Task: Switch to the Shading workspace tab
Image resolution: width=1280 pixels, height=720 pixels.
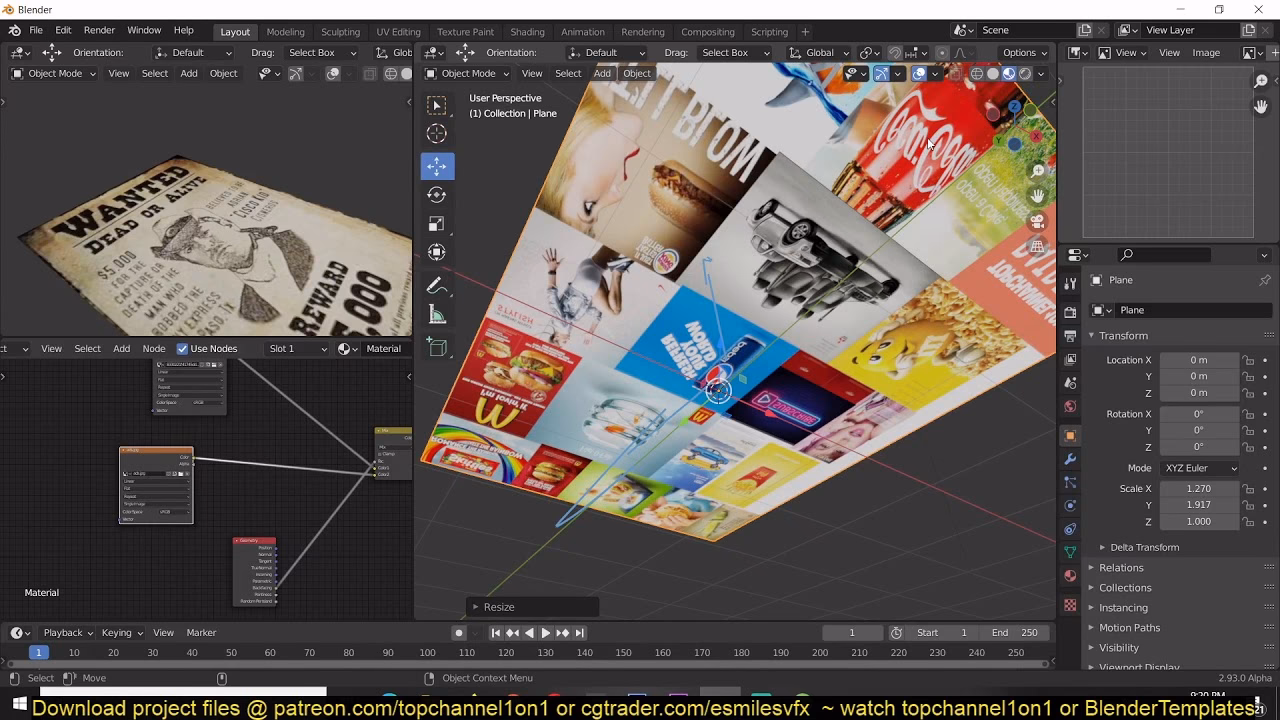Action: (x=527, y=32)
